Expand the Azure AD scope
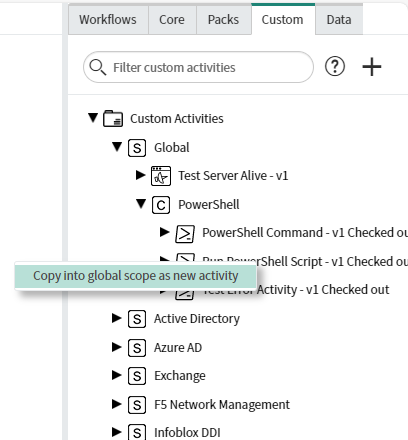 pyautogui.click(x=117, y=347)
